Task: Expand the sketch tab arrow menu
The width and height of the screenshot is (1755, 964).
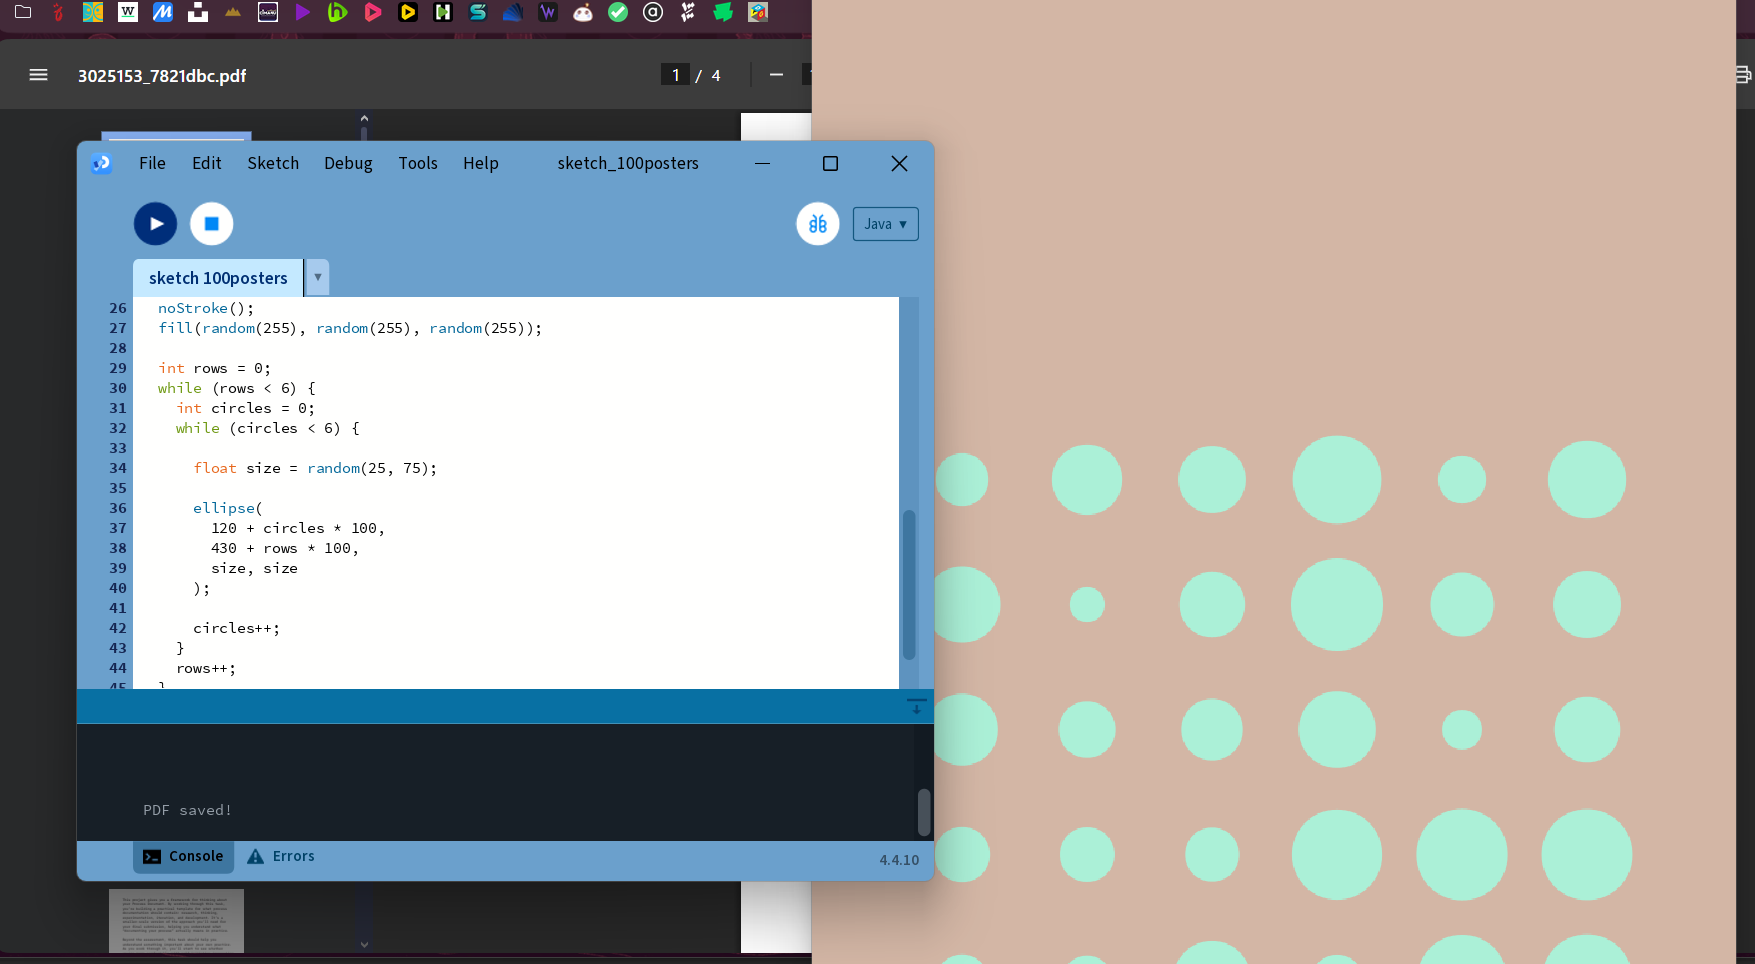Action: [317, 278]
